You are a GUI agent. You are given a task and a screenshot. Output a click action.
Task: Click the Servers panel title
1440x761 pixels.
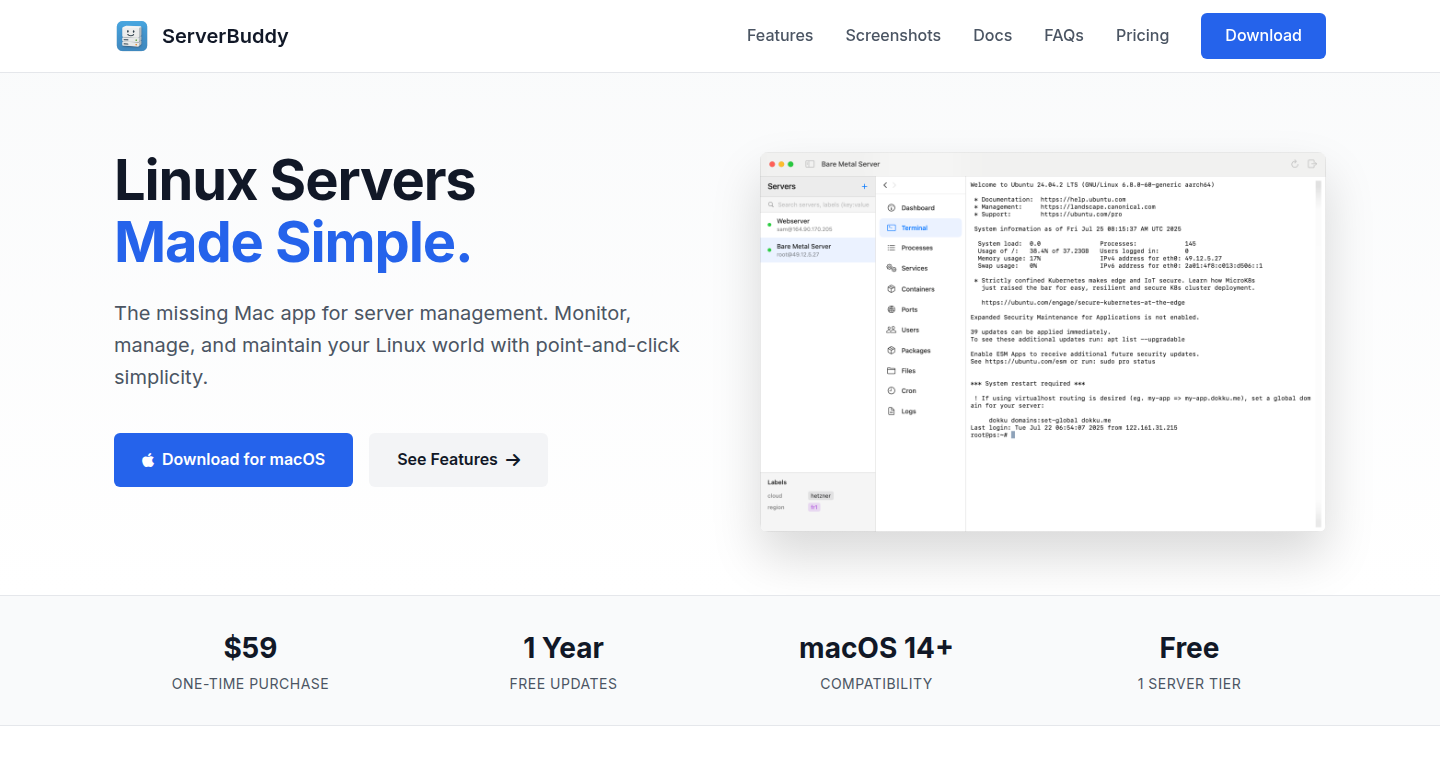click(782, 187)
